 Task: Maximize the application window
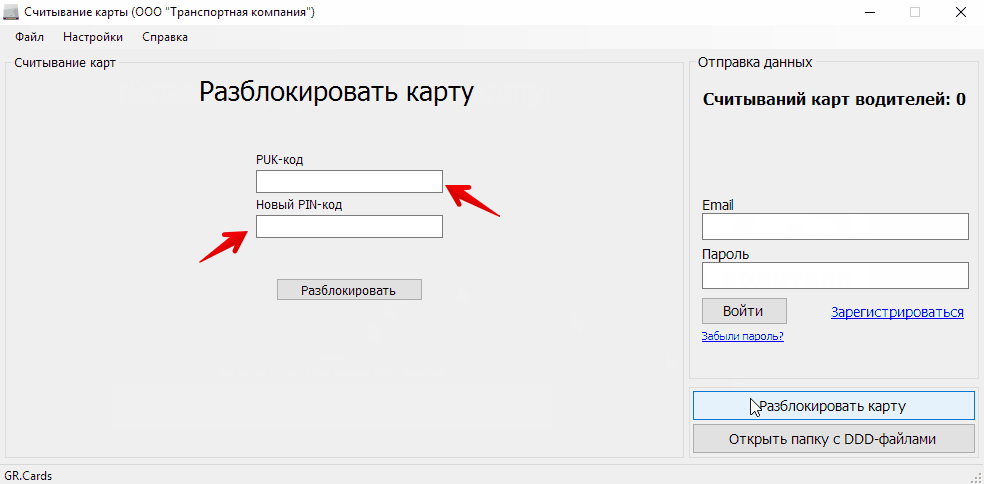pyautogui.click(x=914, y=12)
